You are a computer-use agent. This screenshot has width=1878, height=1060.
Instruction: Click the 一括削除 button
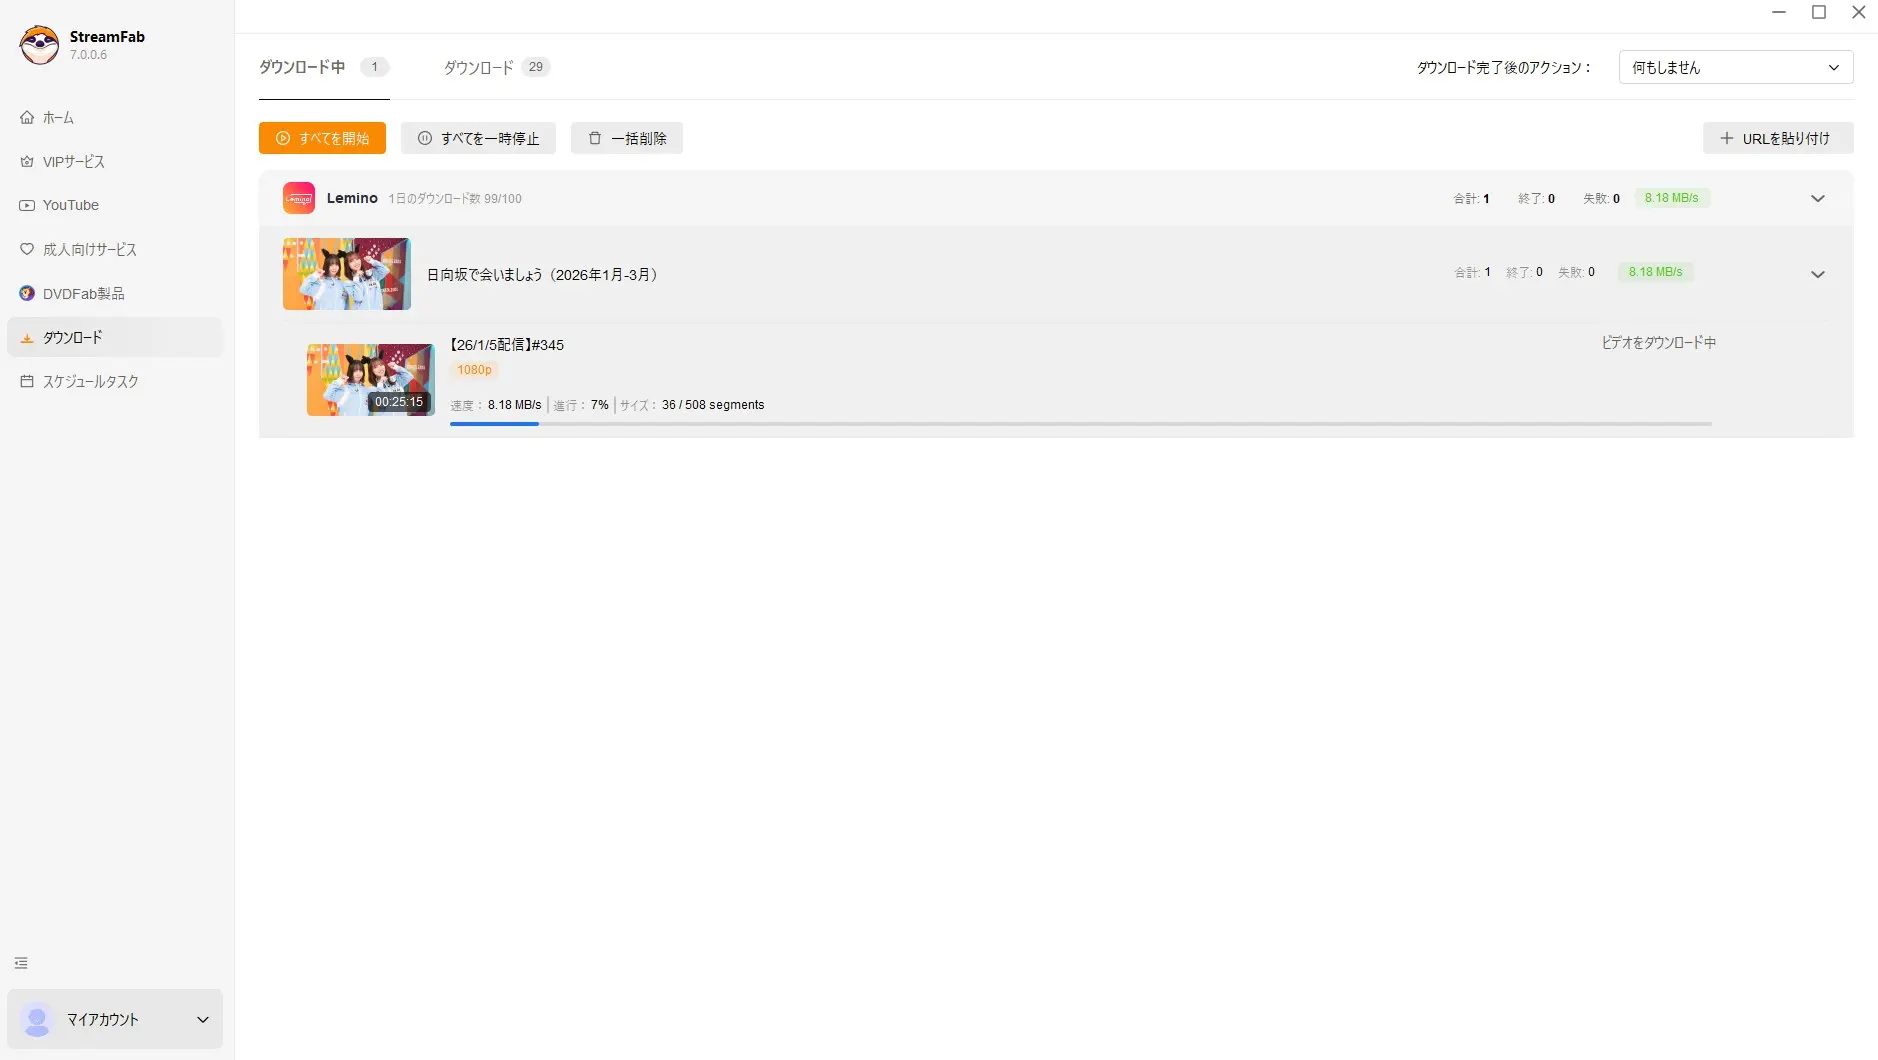627,138
